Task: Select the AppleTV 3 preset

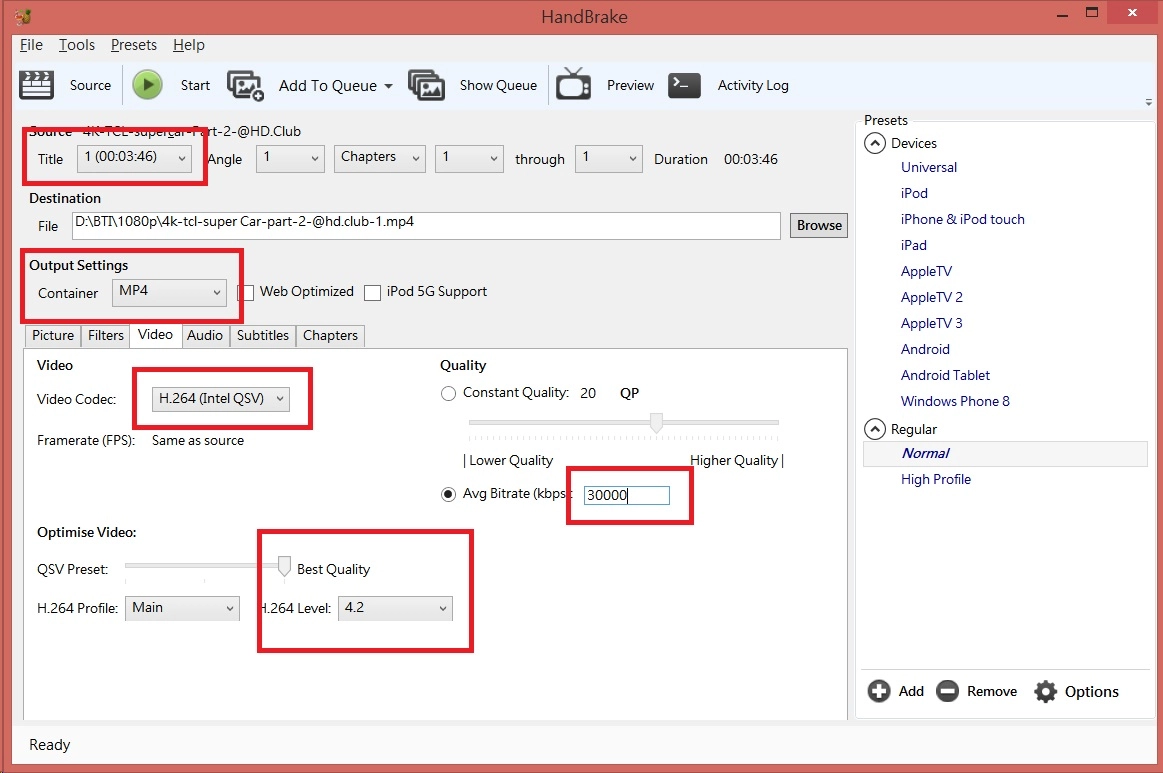Action: tap(932, 323)
